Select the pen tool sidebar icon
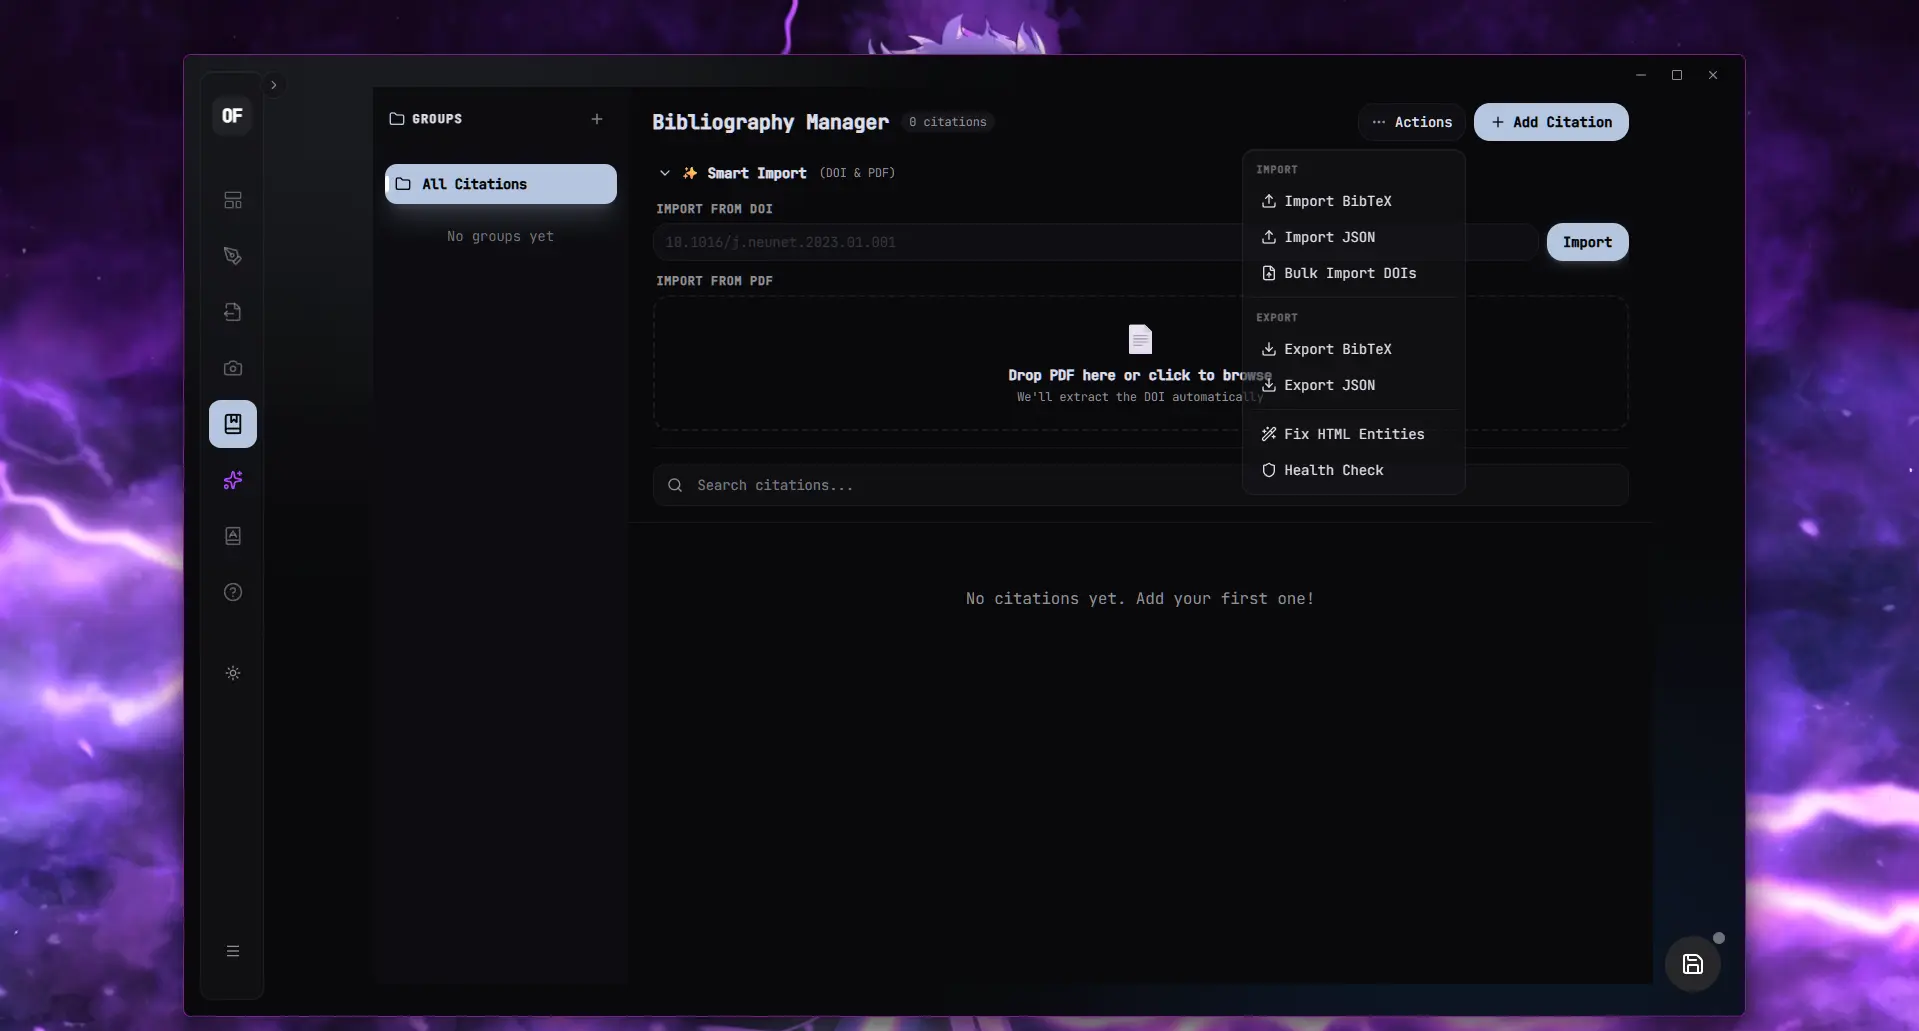Screen dimensions: 1919x1031 [x=233, y=256]
